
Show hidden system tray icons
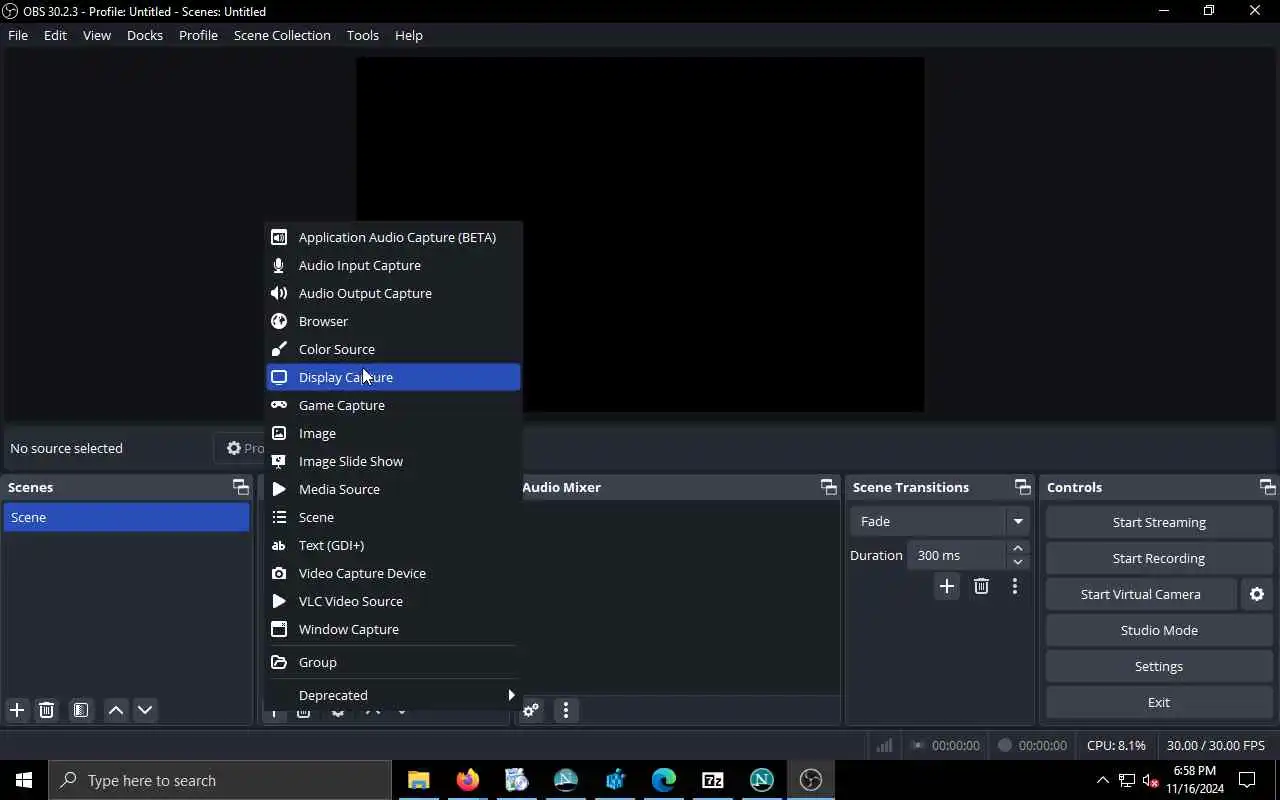pyautogui.click(x=1103, y=780)
